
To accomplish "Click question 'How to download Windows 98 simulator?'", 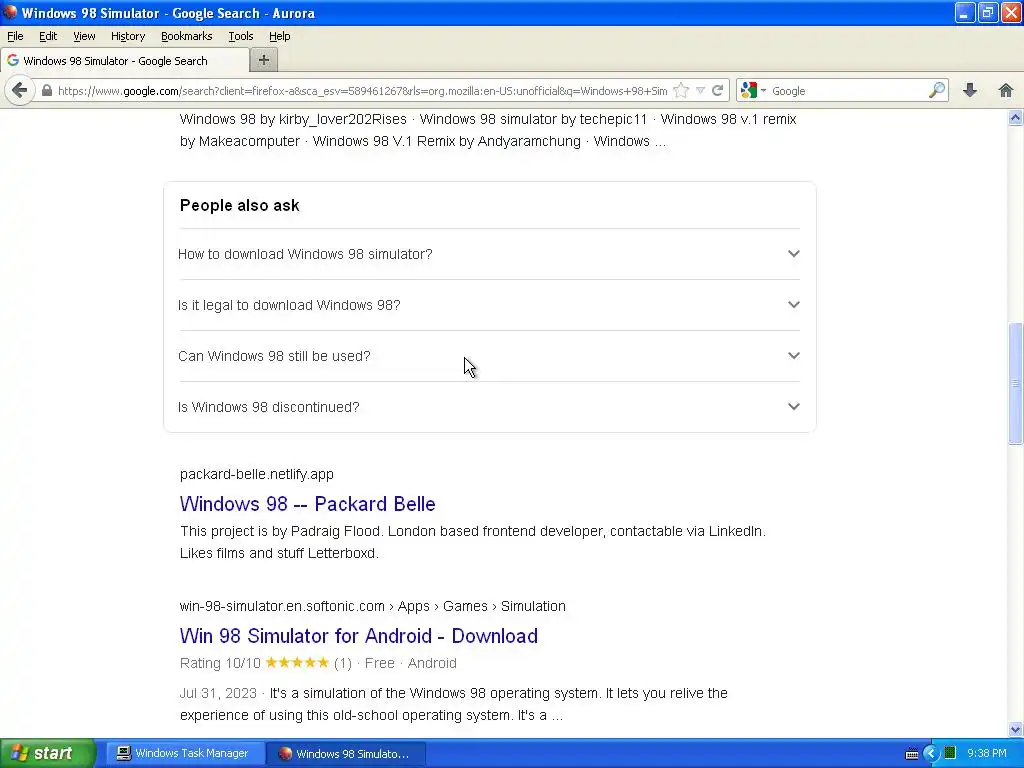I will 305,254.
